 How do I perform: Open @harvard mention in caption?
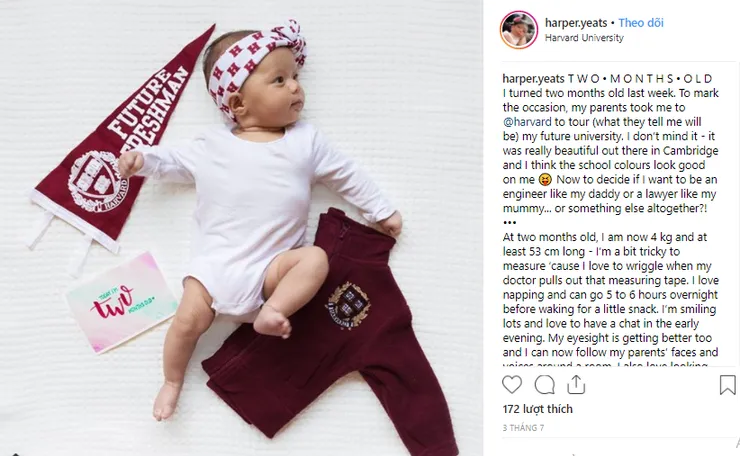[527, 122]
